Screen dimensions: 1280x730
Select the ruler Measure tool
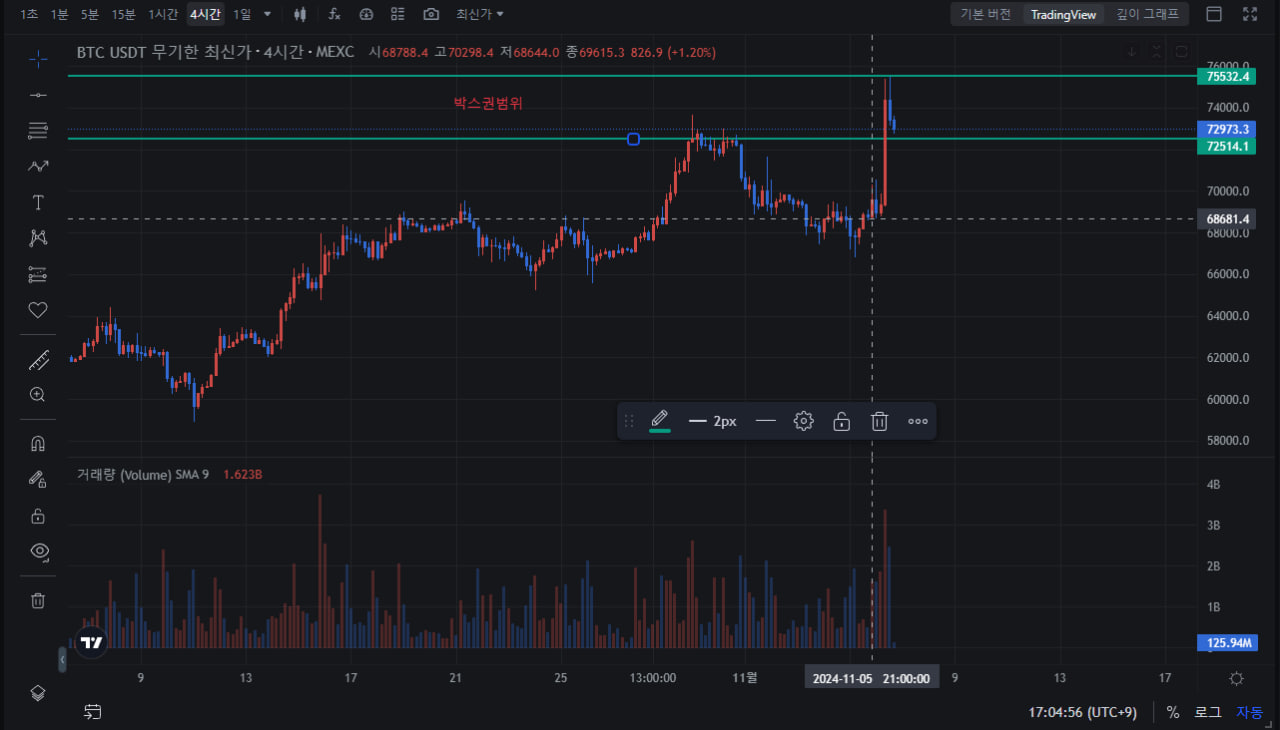(x=38, y=359)
